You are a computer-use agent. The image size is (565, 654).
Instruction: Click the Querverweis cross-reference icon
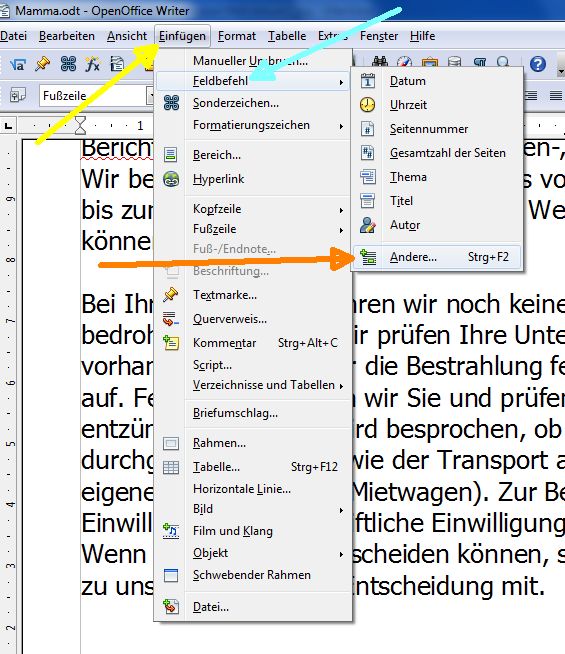171,319
